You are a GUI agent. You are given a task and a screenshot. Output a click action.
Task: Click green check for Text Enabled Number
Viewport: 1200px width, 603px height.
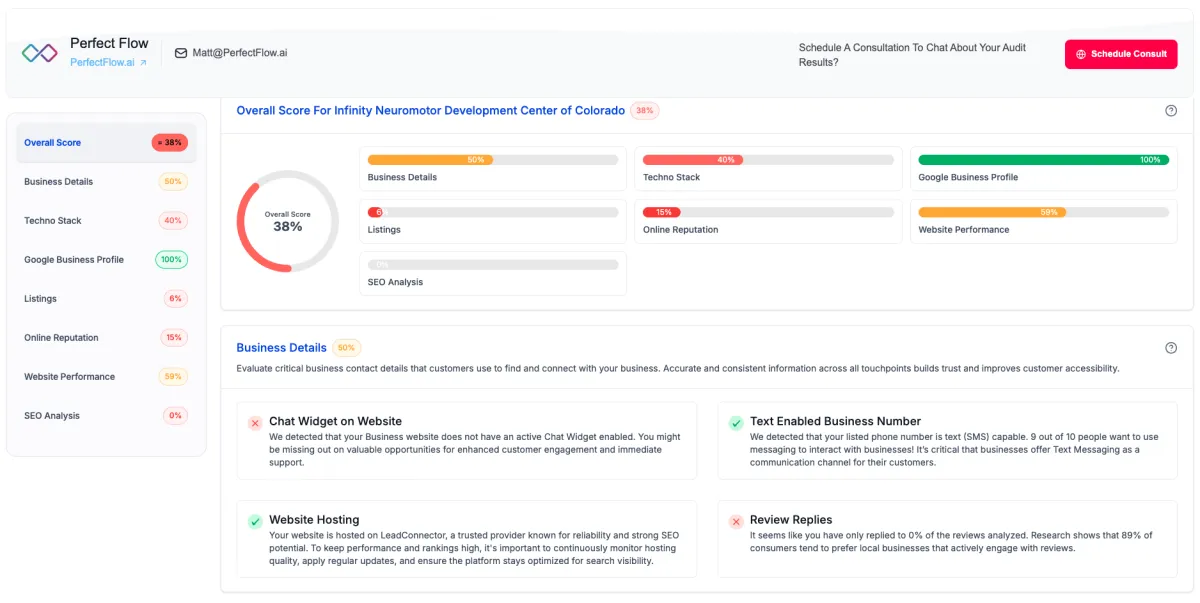tap(736, 423)
